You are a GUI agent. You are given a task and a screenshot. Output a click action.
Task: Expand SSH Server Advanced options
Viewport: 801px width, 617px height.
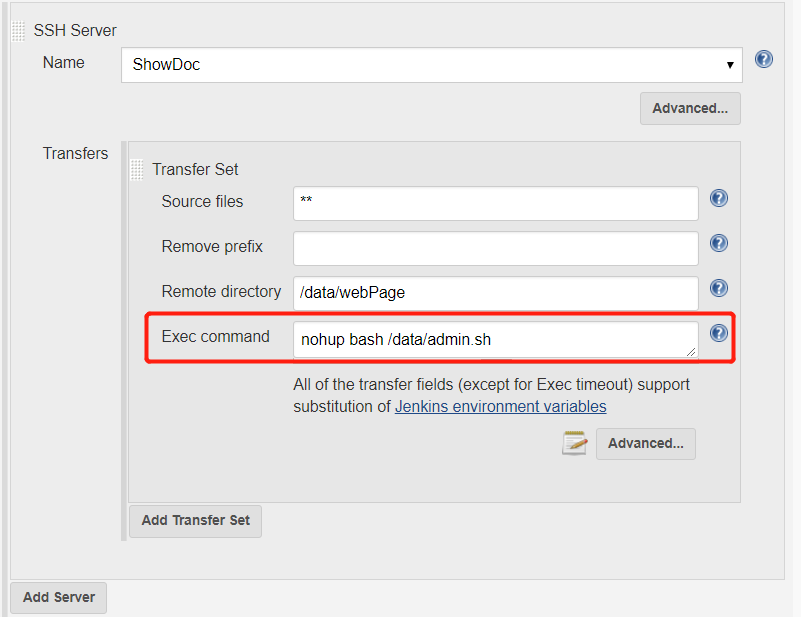click(690, 108)
